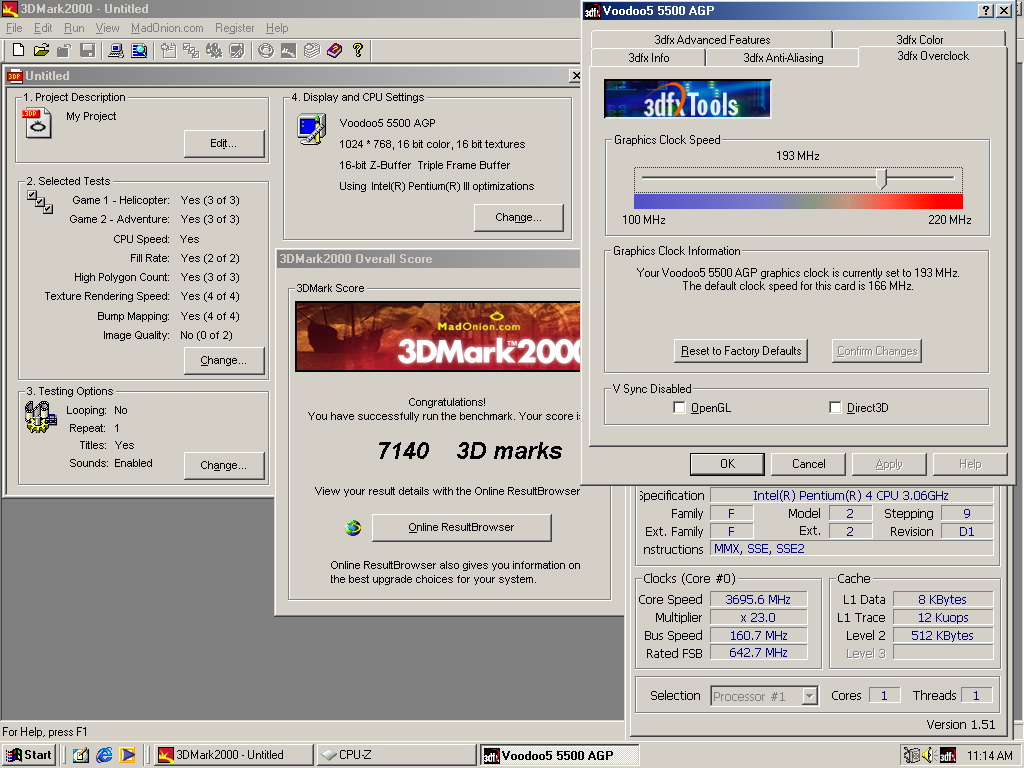Click the greyed-out closed folder toolbar icon
This screenshot has height=768, width=1024.
(64, 50)
